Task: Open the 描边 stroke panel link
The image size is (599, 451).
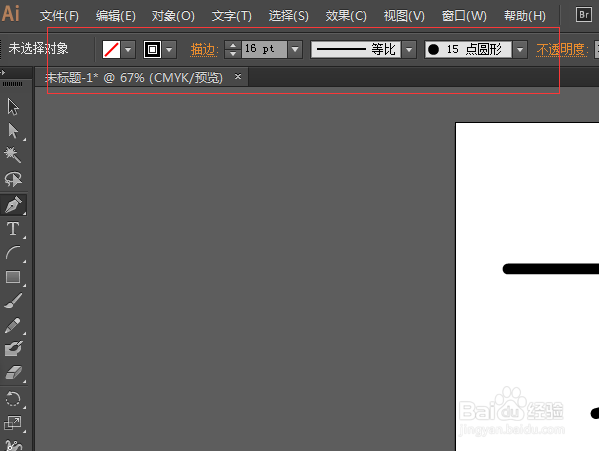Action: (x=204, y=50)
